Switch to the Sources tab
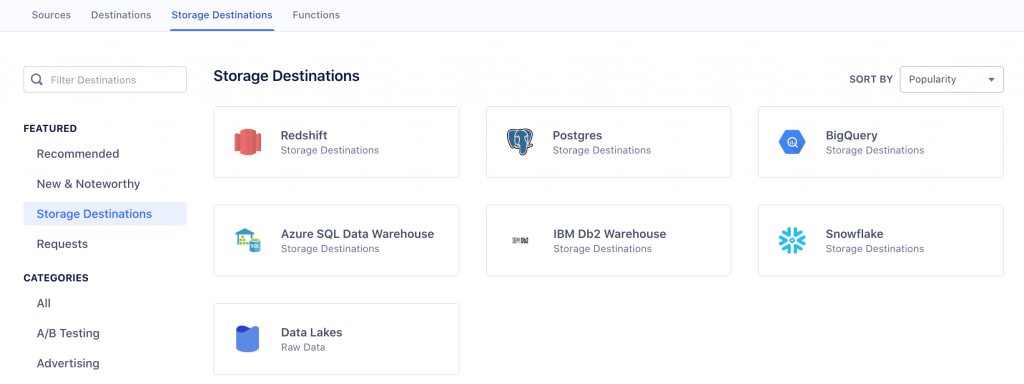Image resolution: width=1024 pixels, height=384 pixels. [51, 14]
